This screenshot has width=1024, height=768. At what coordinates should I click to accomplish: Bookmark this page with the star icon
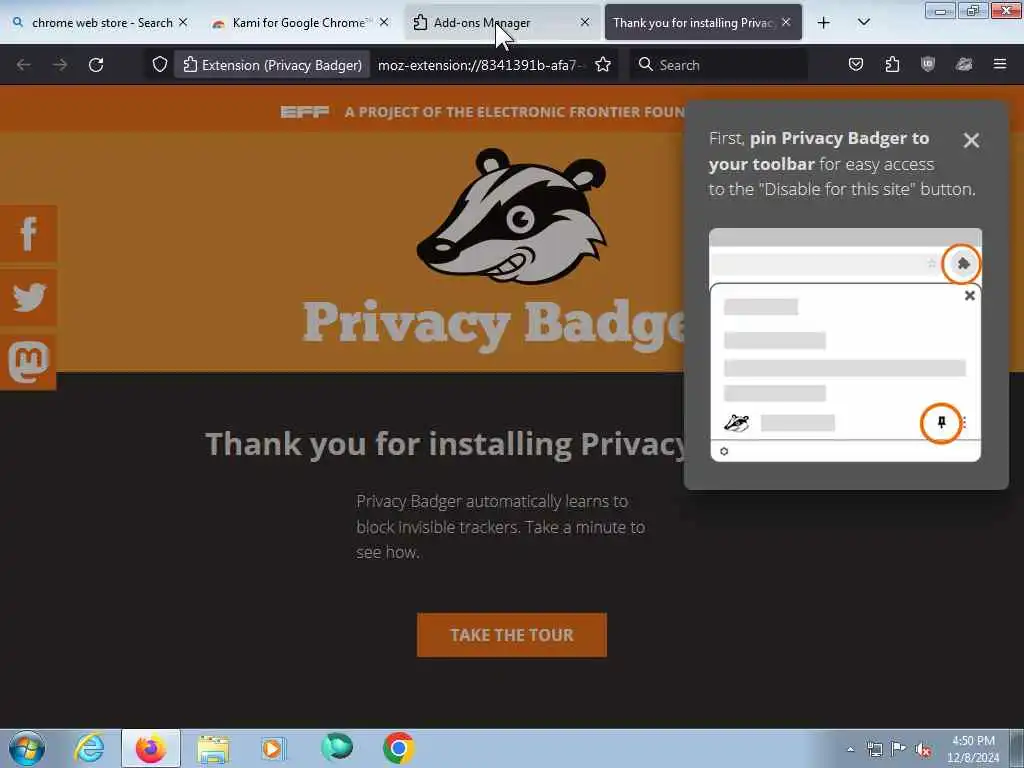pos(603,65)
